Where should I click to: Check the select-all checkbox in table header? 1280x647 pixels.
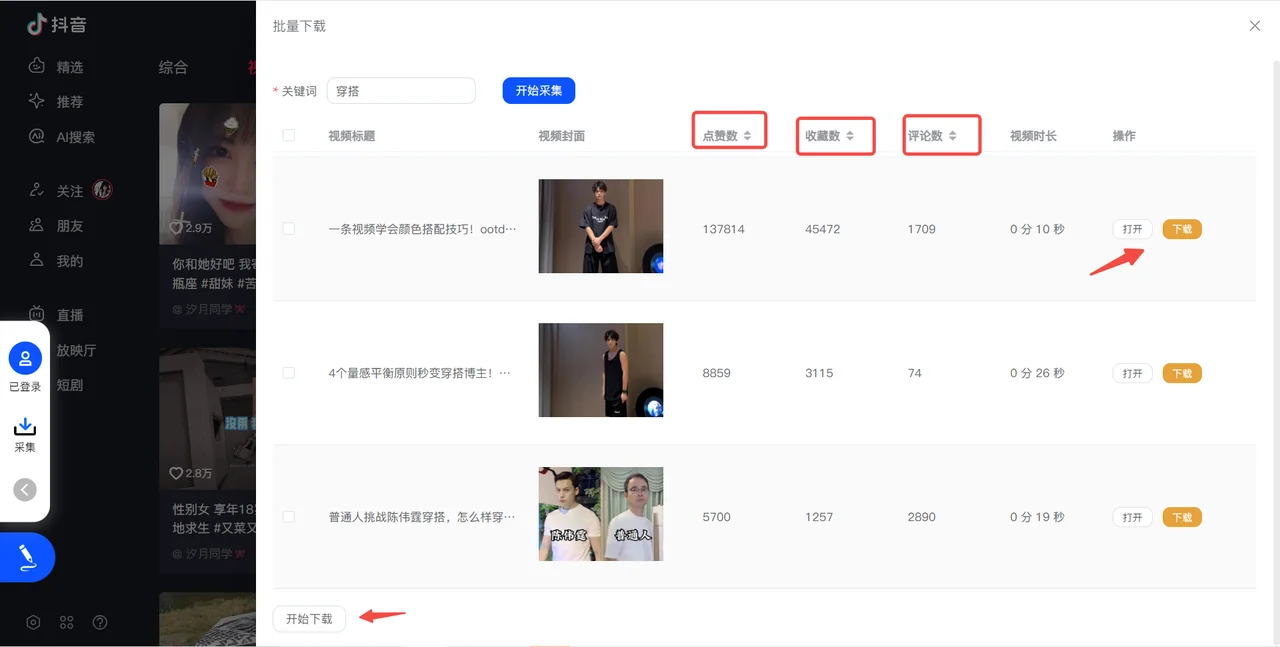(x=288, y=135)
